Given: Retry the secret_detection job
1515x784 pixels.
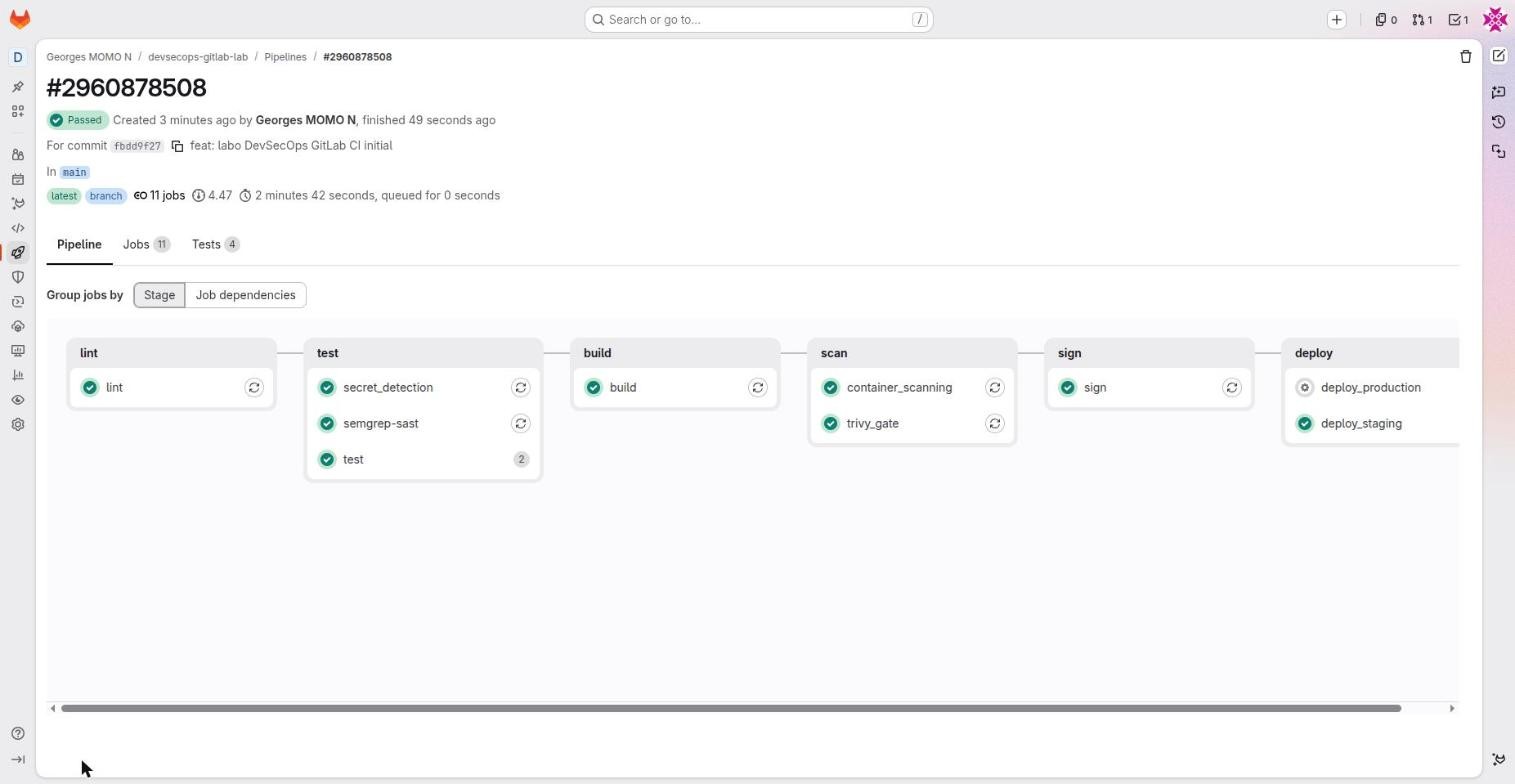Looking at the screenshot, I should 521,388.
